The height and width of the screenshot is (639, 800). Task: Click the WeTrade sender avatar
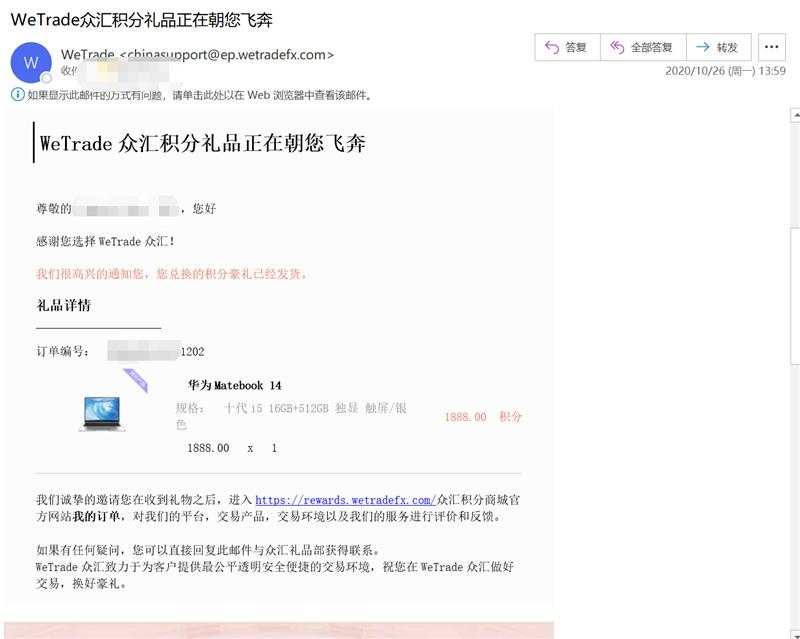(x=31, y=62)
